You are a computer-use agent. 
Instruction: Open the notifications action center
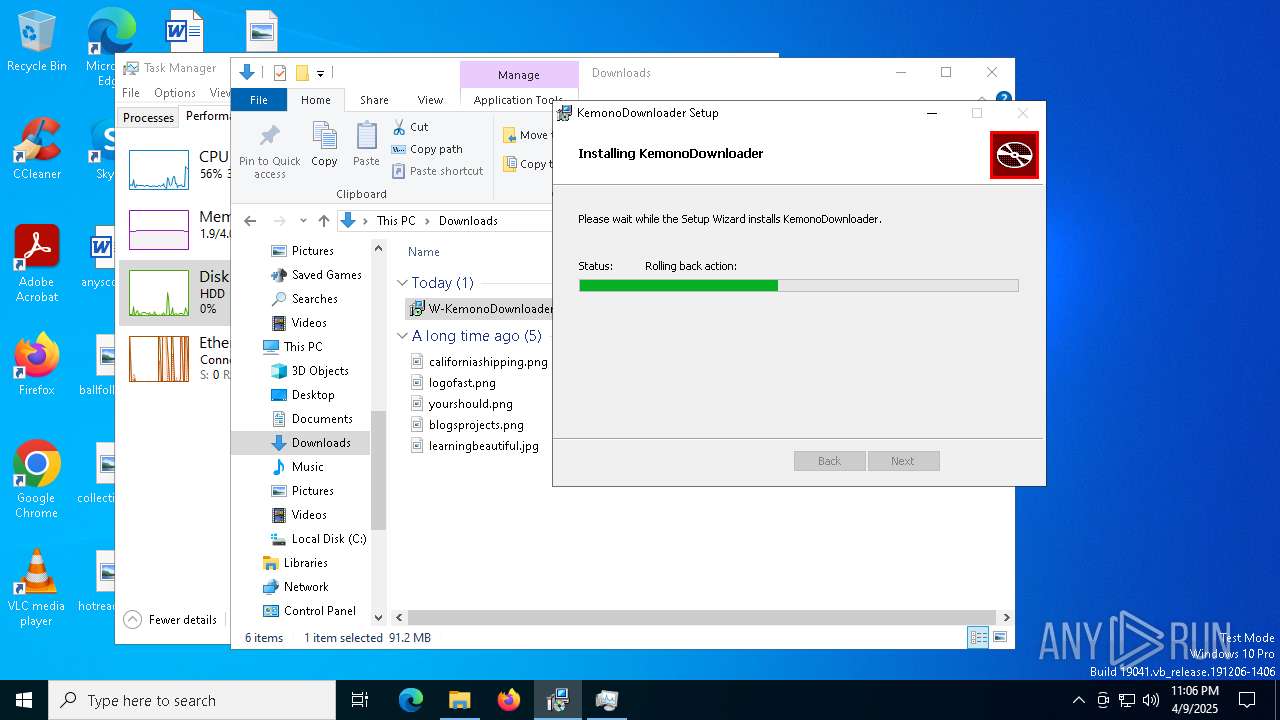click(x=1247, y=700)
